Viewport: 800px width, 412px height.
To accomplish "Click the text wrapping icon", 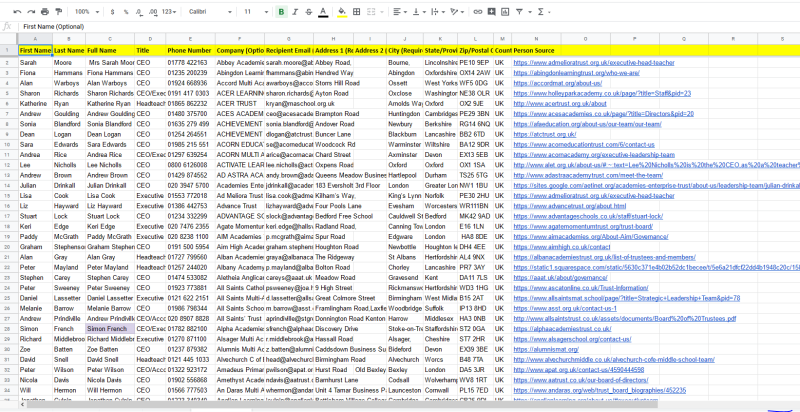I will point(434,12).
